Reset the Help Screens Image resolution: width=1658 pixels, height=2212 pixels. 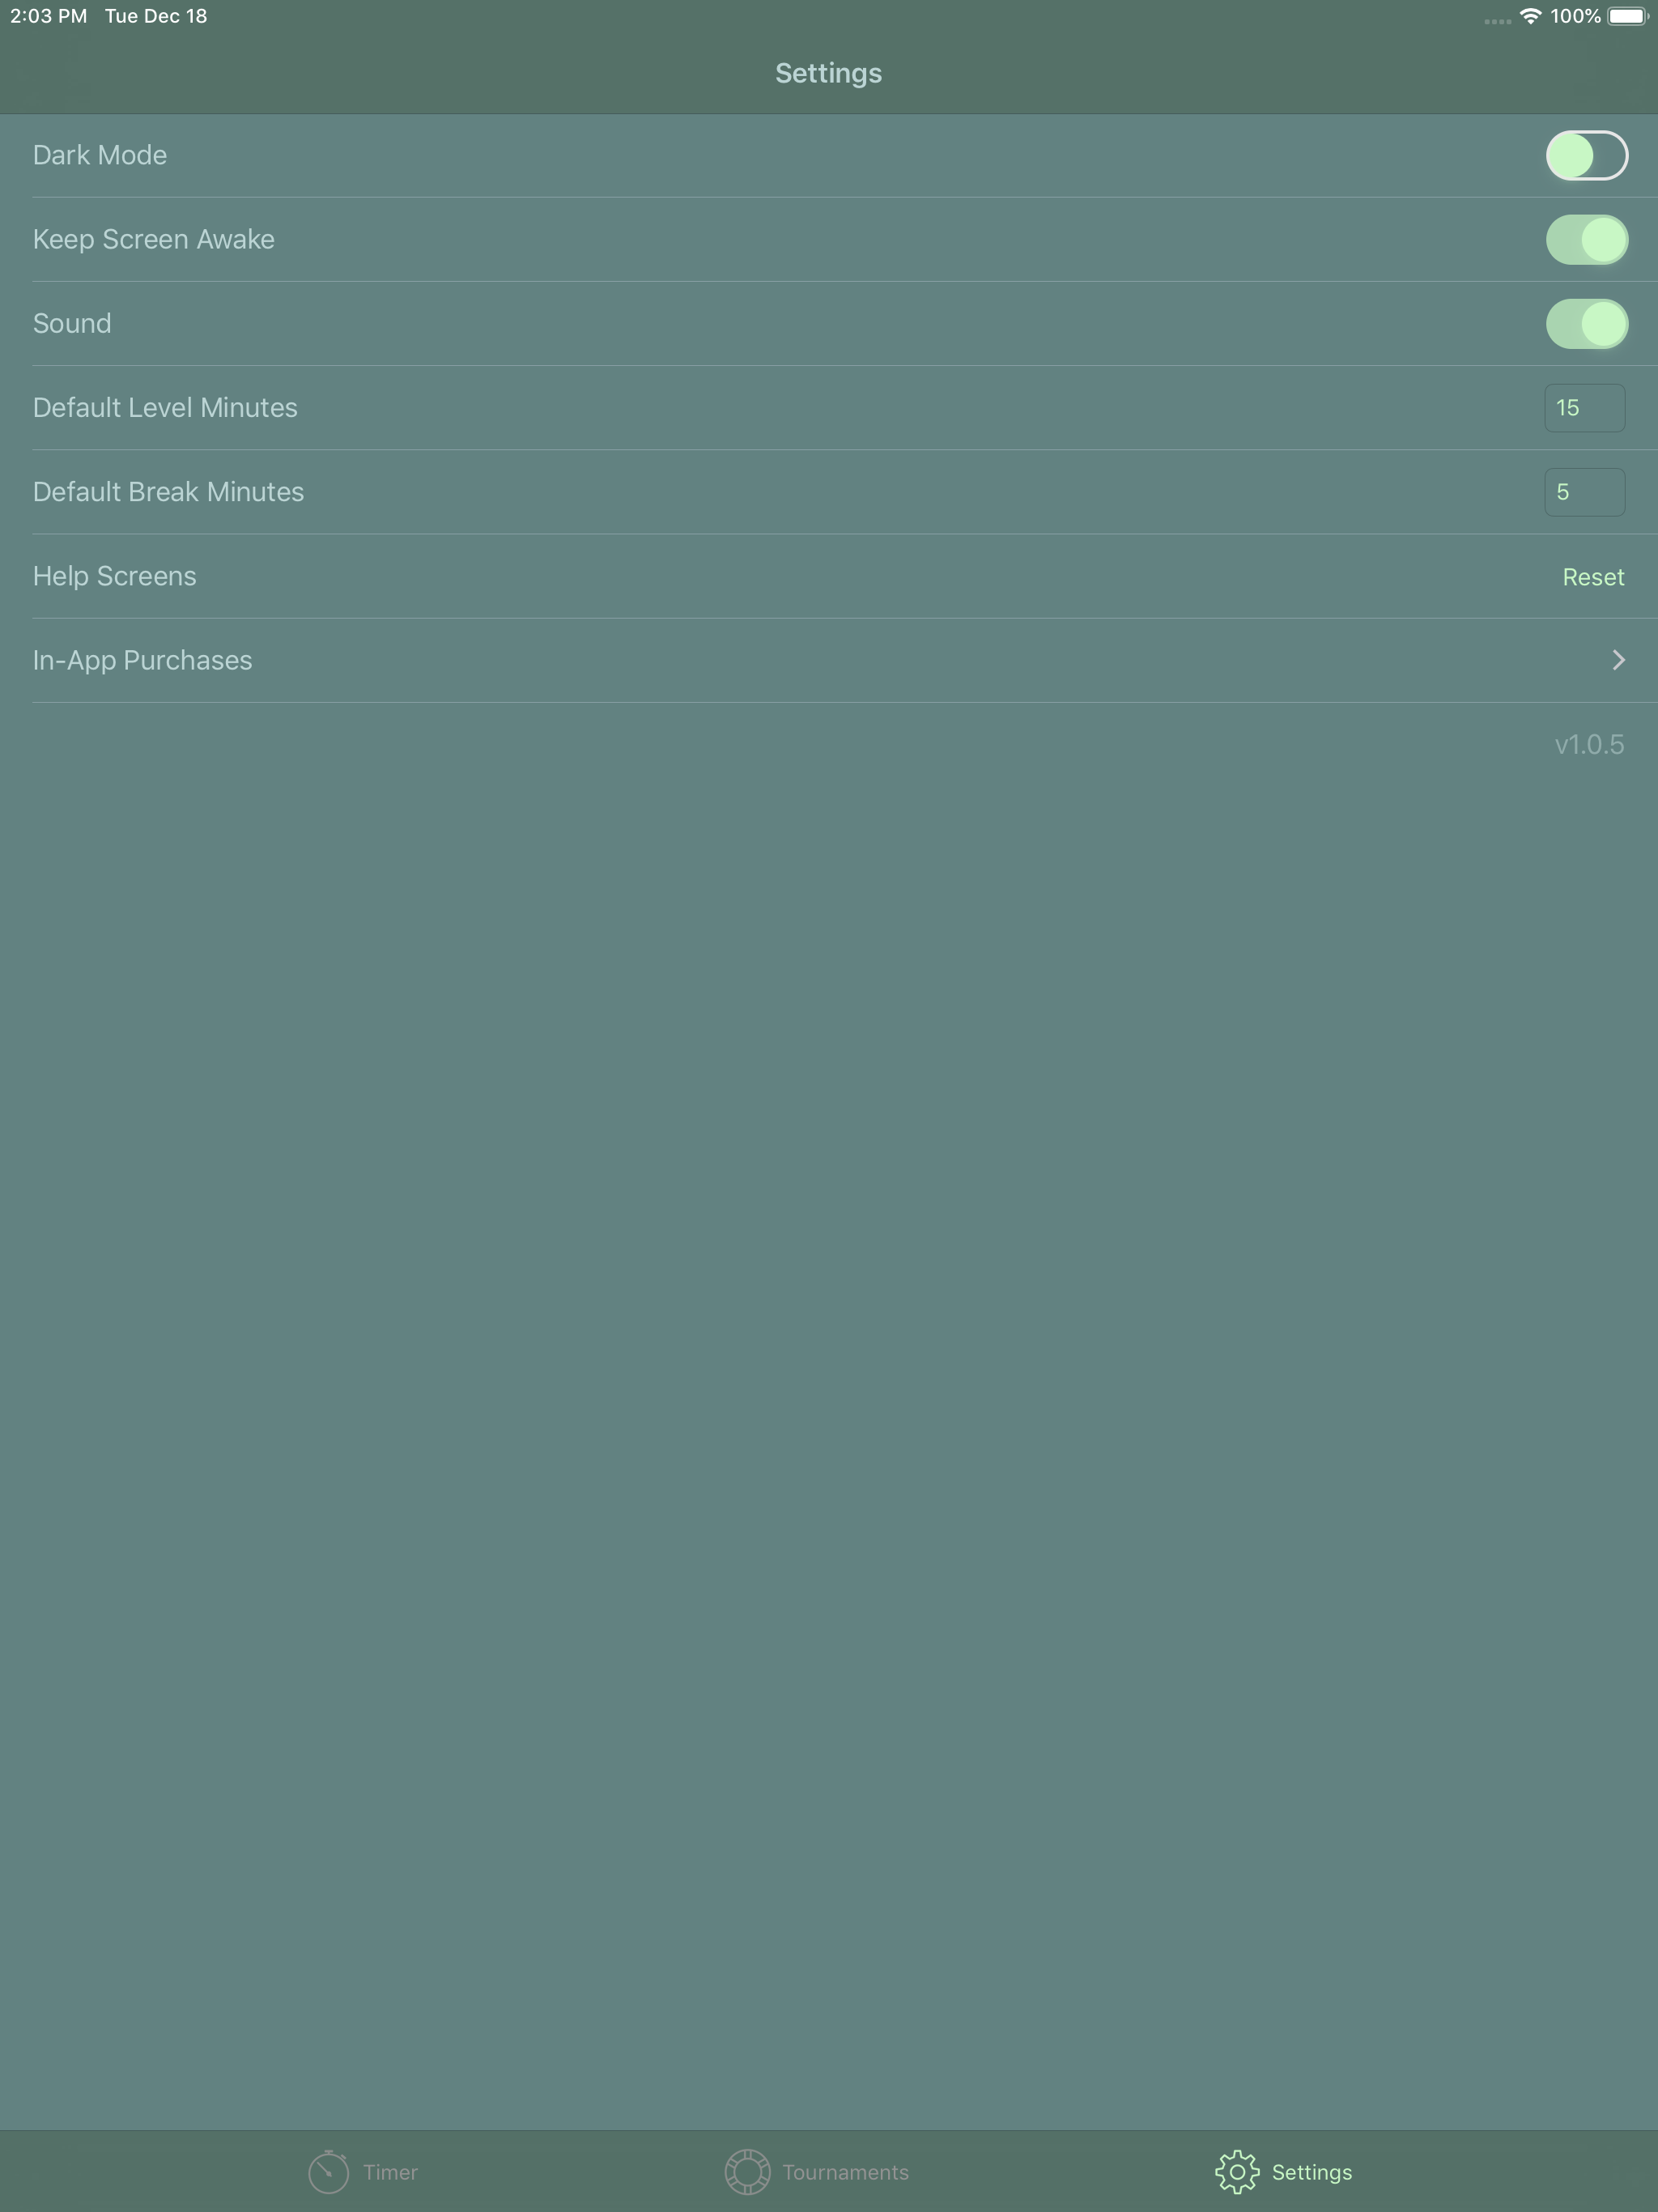click(x=1593, y=577)
